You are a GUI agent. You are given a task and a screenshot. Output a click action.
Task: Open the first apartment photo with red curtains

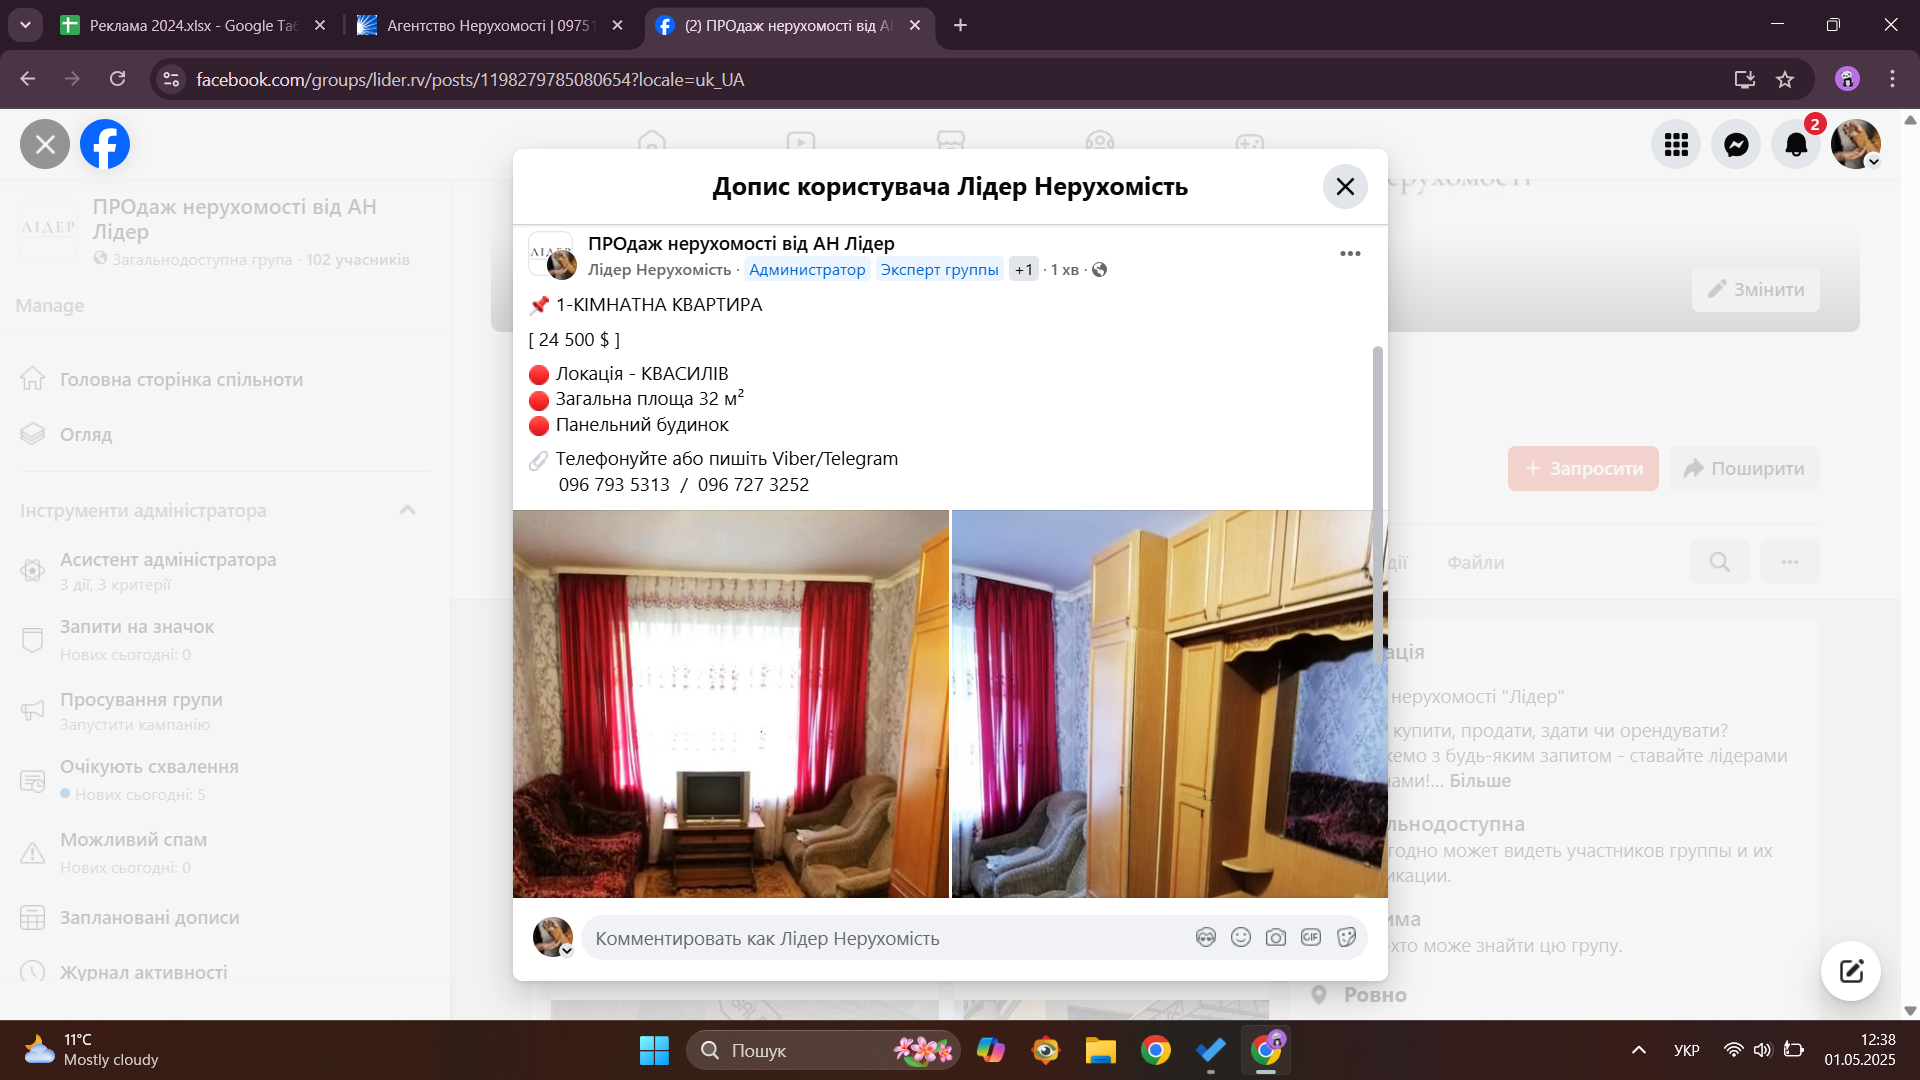click(730, 704)
